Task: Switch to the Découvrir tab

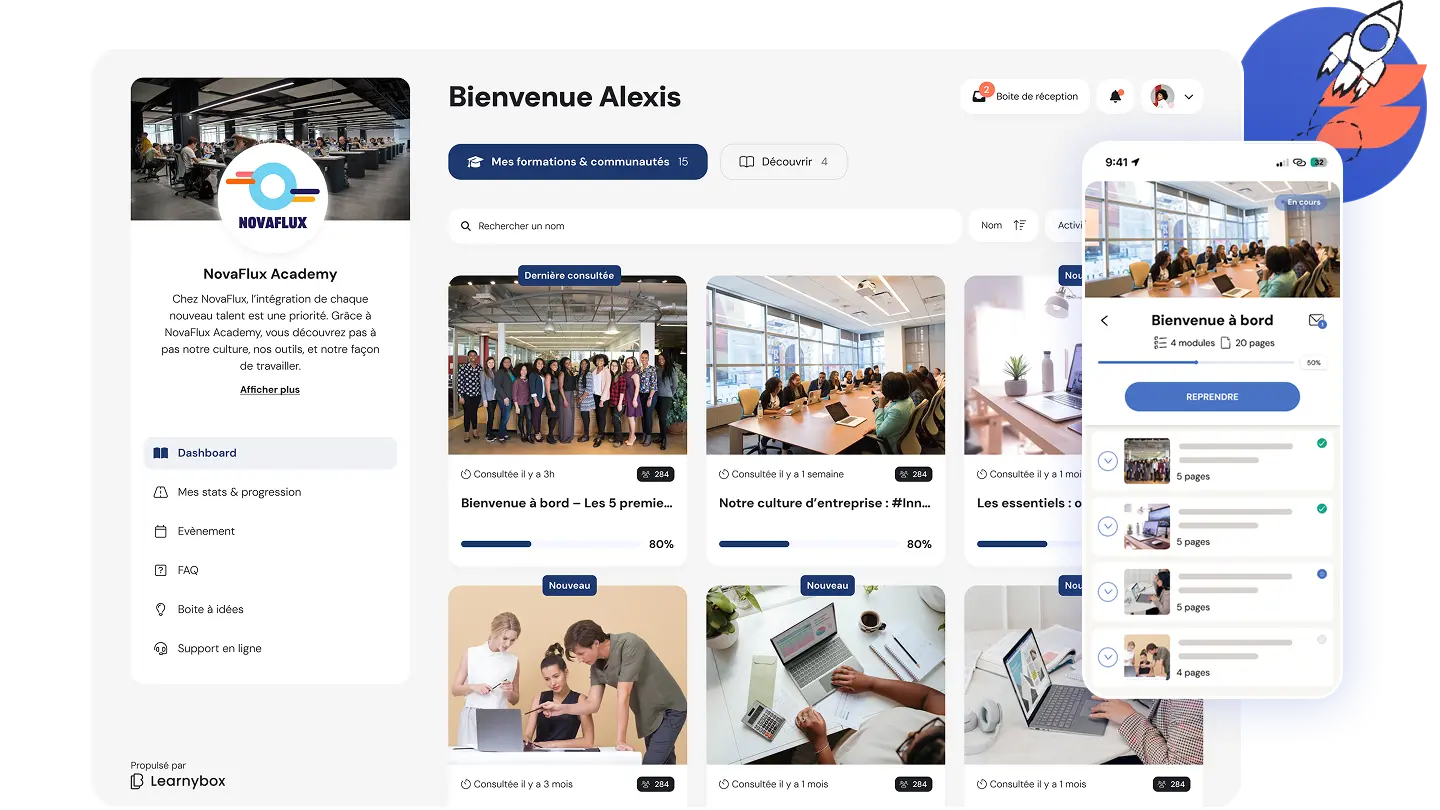Action: 784,161
